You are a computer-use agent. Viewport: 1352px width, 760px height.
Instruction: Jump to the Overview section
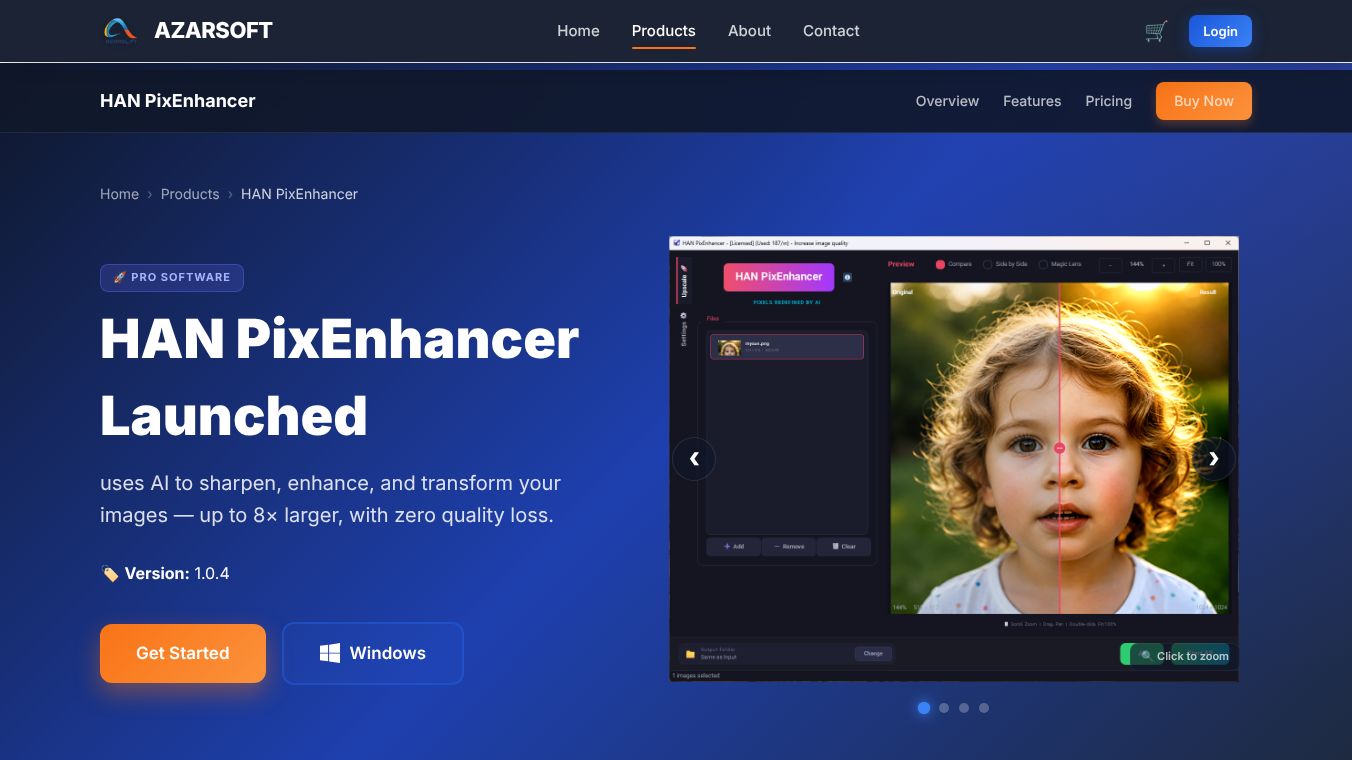click(x=947, y=101)
